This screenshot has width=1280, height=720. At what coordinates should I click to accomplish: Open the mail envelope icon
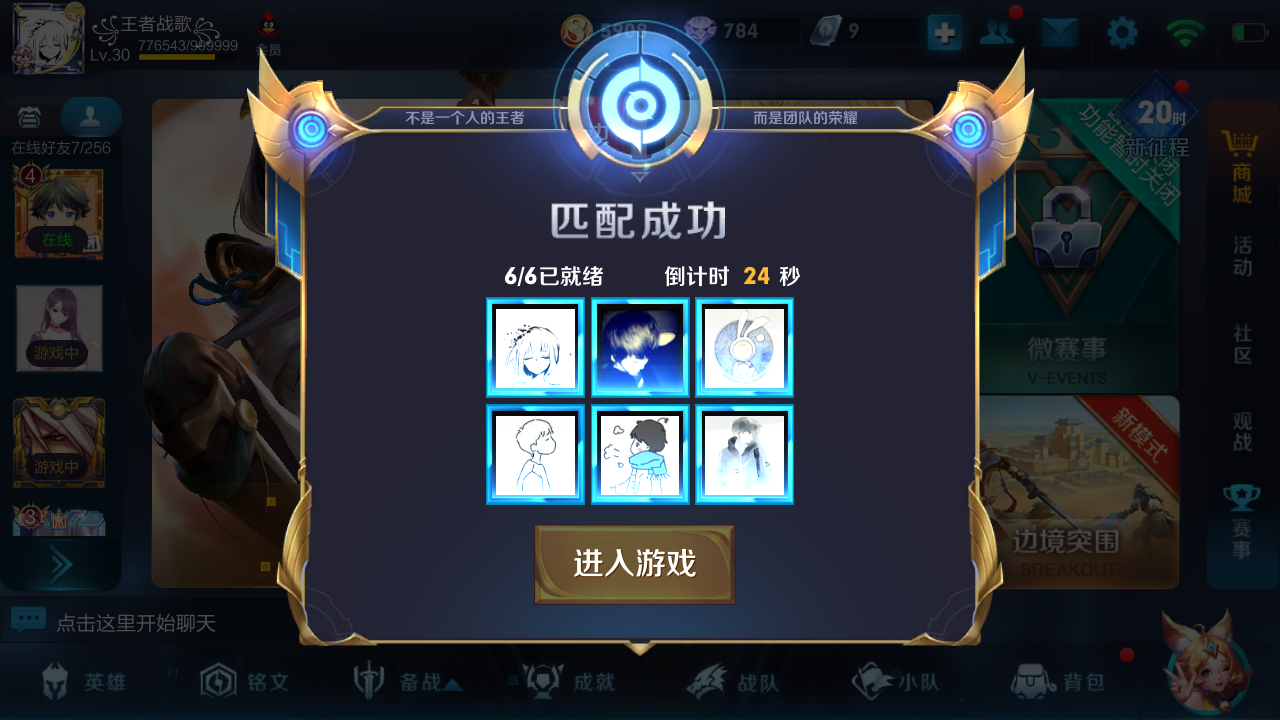pyautogui.click(x=1059, y=33)
